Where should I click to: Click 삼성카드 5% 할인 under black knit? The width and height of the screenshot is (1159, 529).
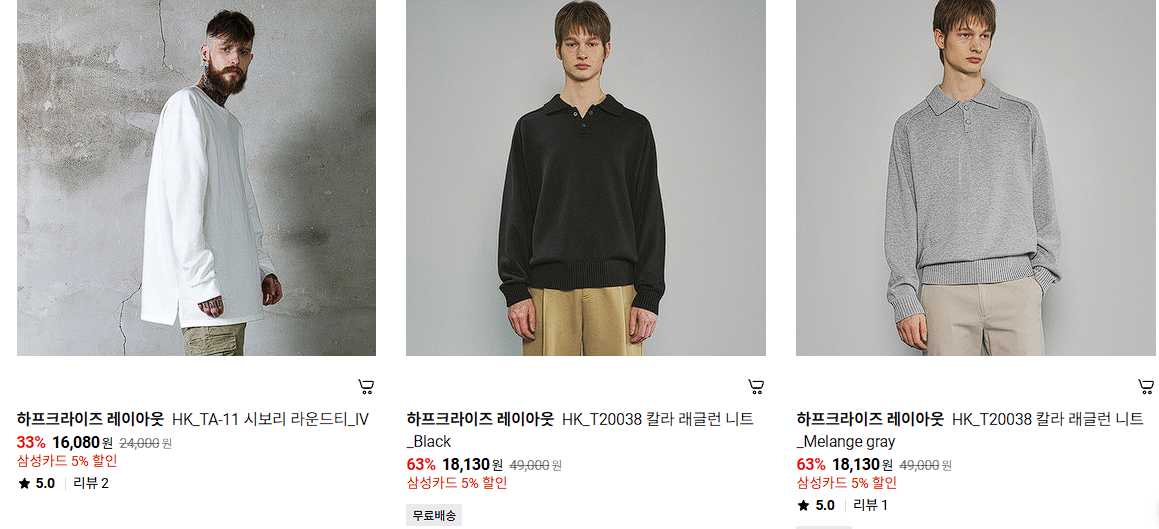click(x=457, y=483)
